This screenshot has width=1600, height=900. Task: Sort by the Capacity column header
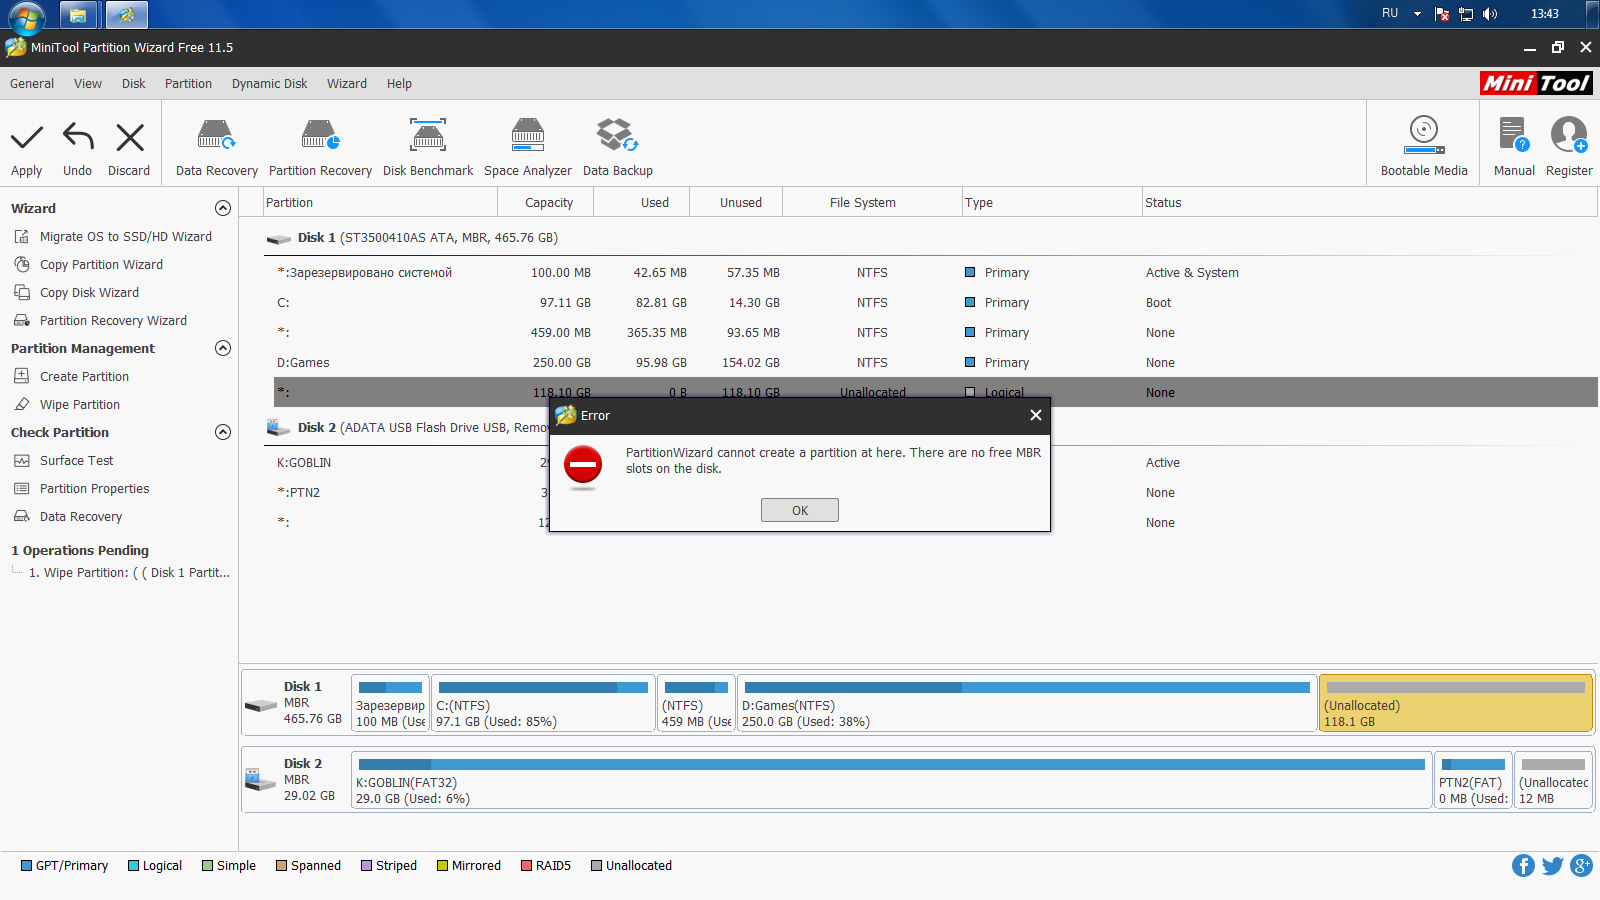(x=549, y=202)
